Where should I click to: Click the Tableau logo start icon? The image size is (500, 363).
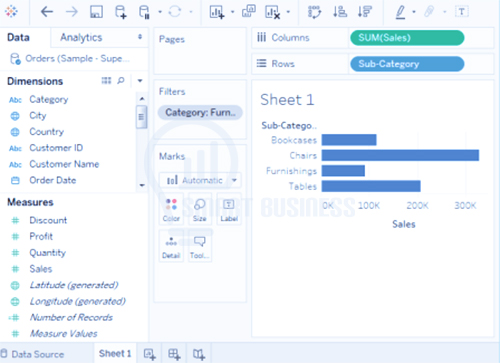point(11,12)
